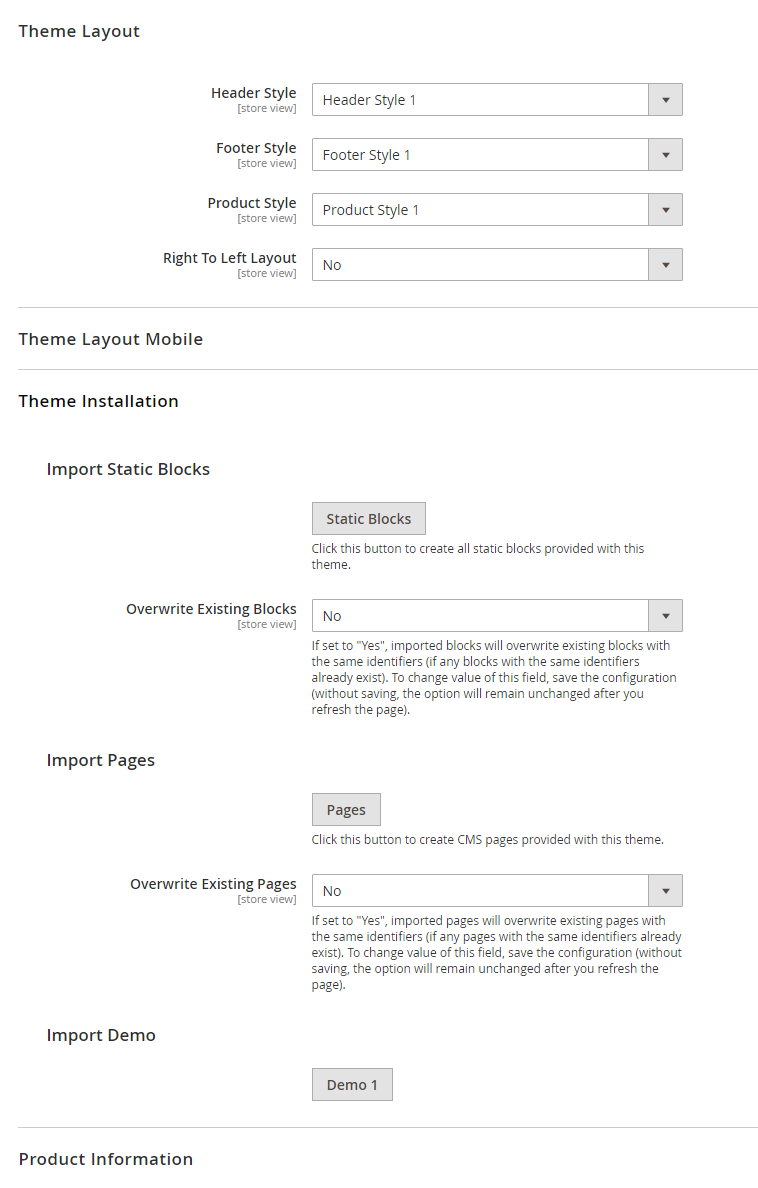Open the Header Style dropdown
The image size is (758, 1188).
(480, 100)
